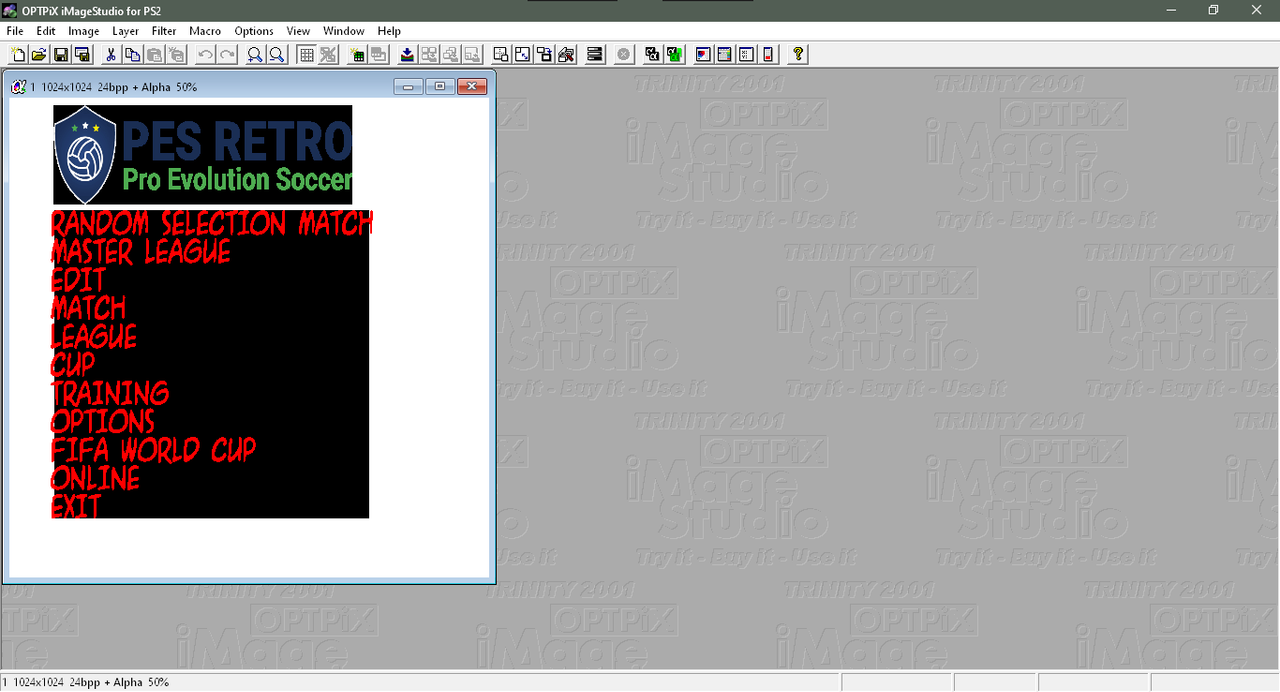Click the MASTER LEAGUE text in the image
This screenshot has width=1280, height=692.
point(141,251)
